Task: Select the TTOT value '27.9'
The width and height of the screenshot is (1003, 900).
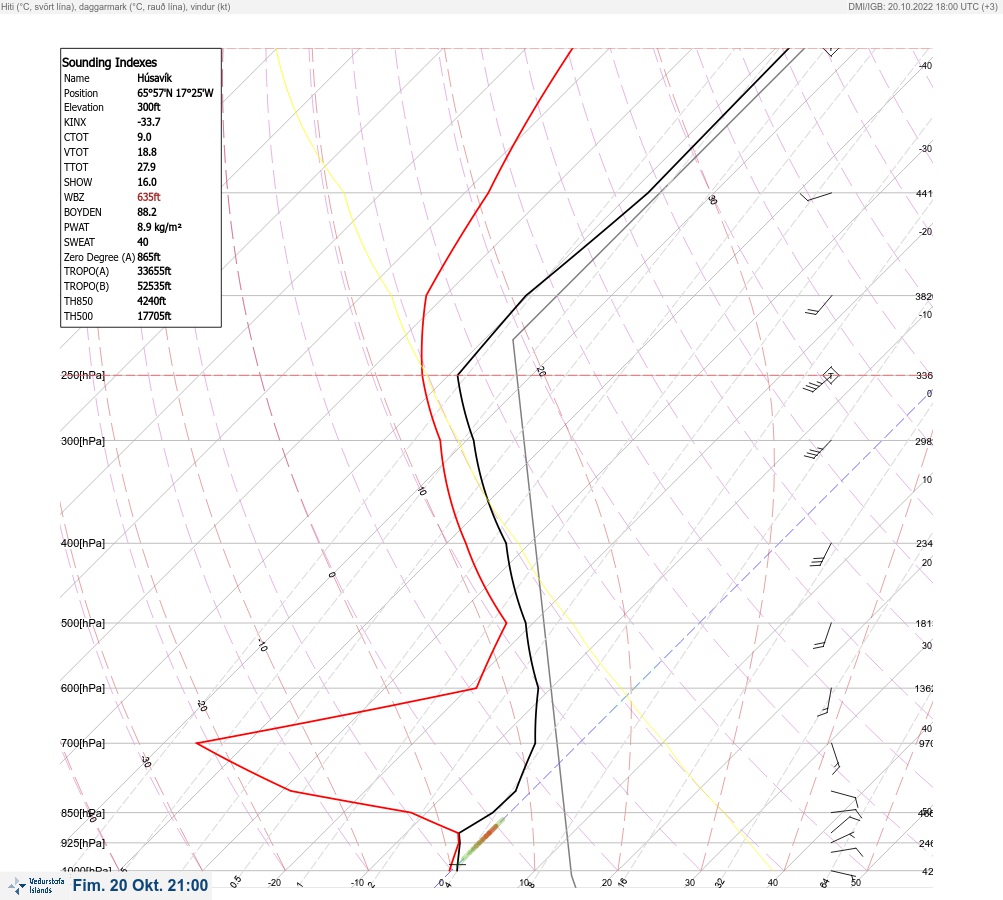Action: pos(146,167)
